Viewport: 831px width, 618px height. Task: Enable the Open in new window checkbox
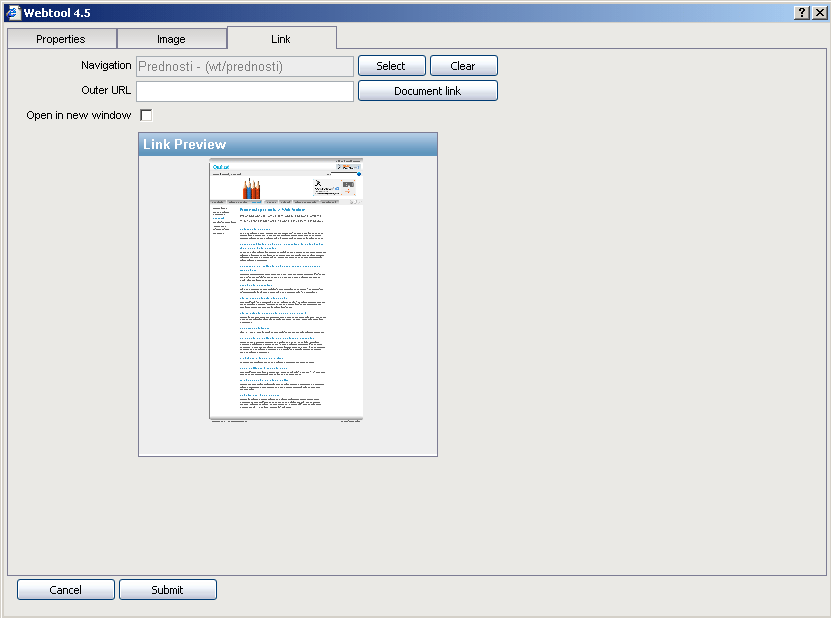pyautogui.click(x=146, y=116)
